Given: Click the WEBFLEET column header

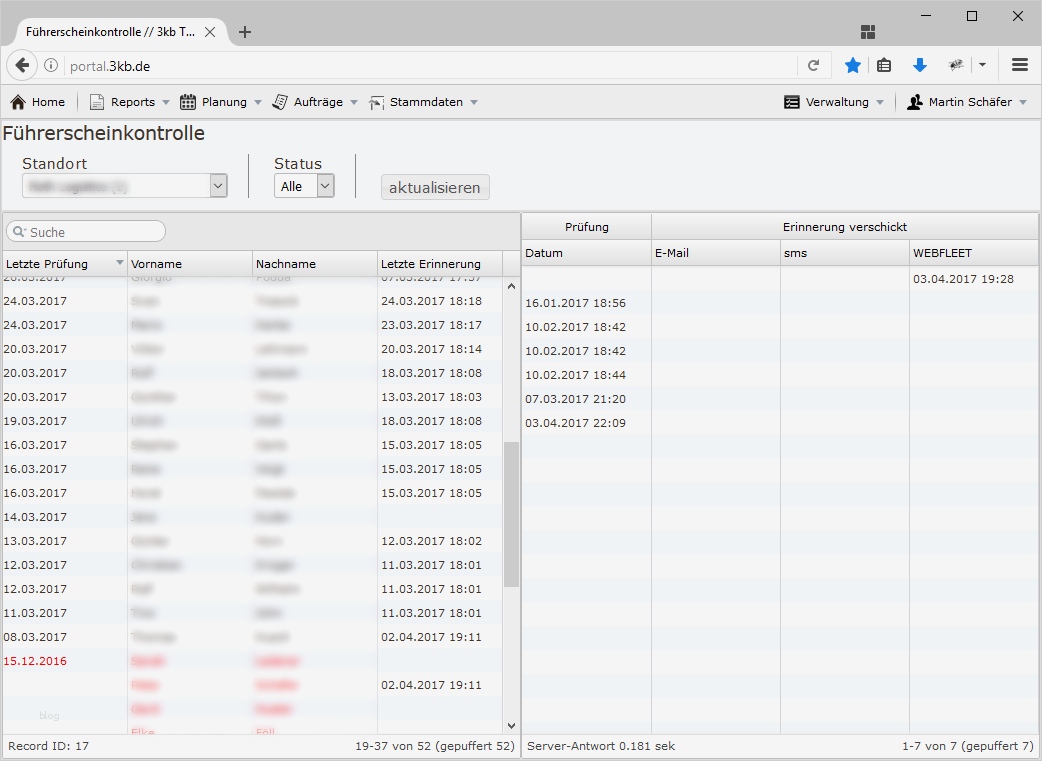Looking at the screenshot, I should coord(974,253).
